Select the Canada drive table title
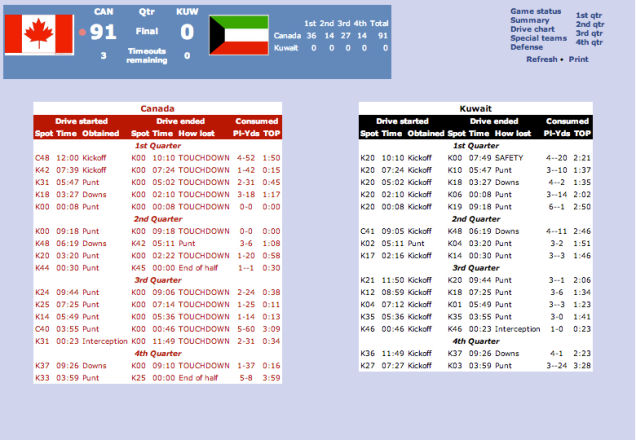This screenshot has height=440, width=636. click(157, 109)
